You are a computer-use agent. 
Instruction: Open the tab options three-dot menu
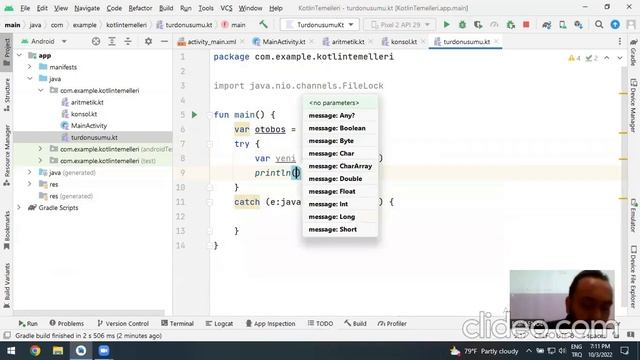pyautogui.click(x=620, y=41)
